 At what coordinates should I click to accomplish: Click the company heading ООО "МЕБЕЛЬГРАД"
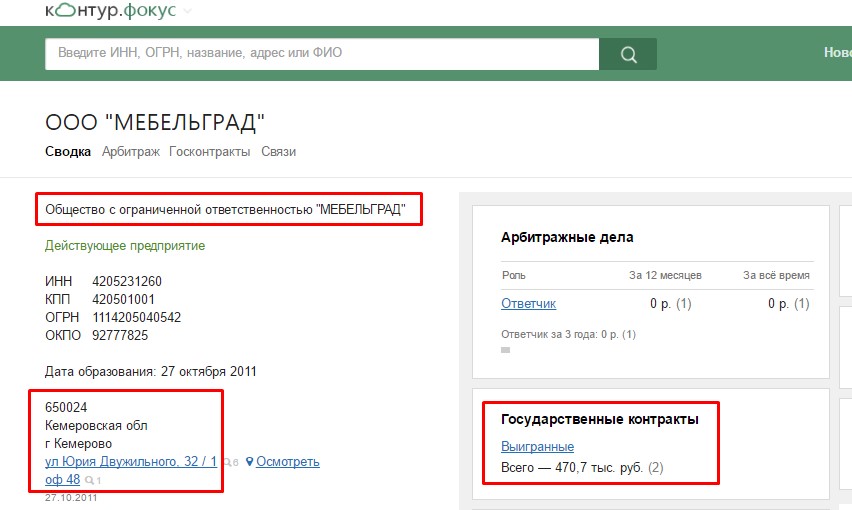click(155, 123)
